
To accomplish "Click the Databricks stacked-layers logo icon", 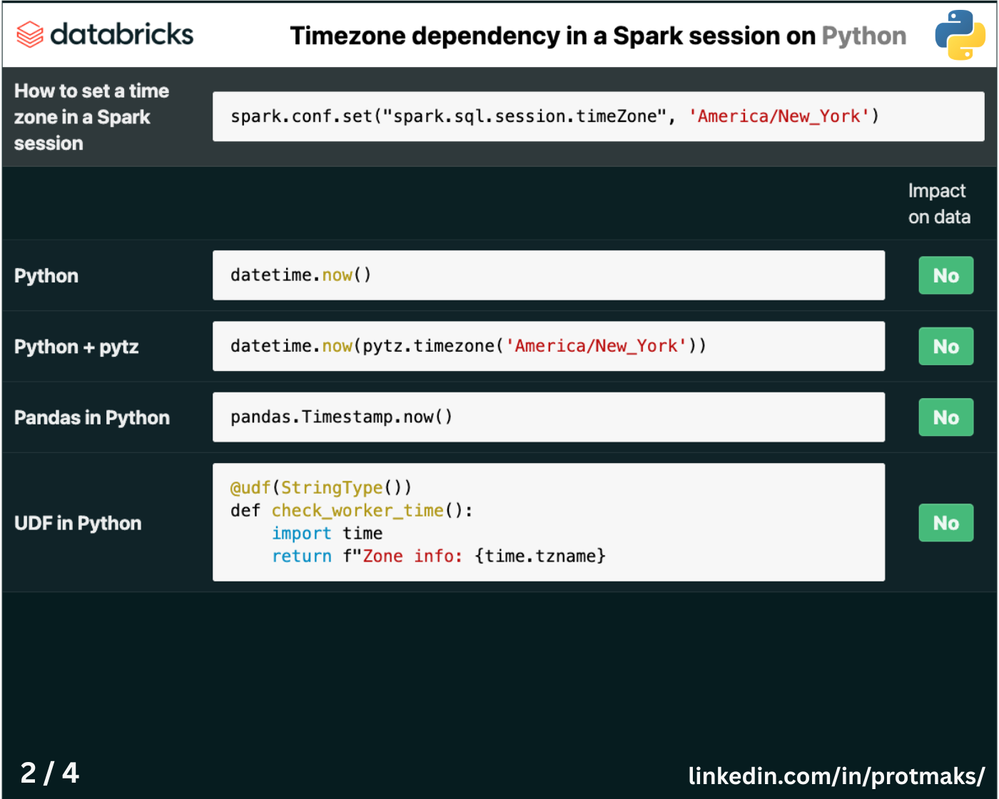I will tap(30, 35).
